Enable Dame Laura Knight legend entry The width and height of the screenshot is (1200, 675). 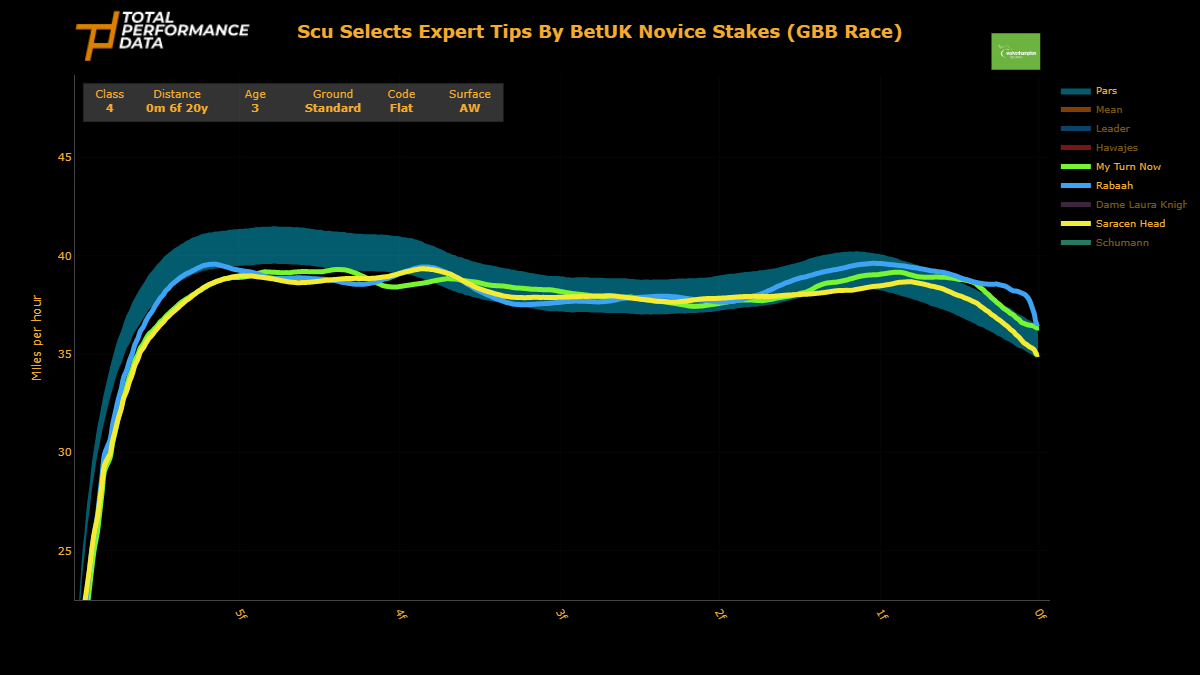(1140, 205)
